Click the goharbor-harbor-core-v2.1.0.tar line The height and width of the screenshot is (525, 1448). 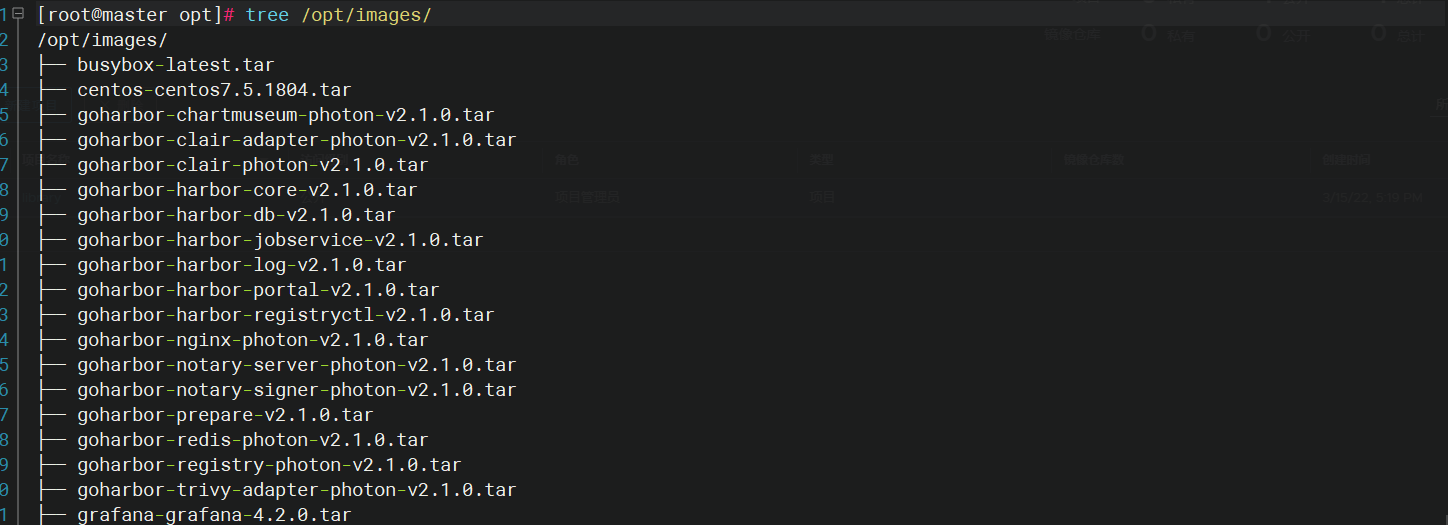point(247,190)
